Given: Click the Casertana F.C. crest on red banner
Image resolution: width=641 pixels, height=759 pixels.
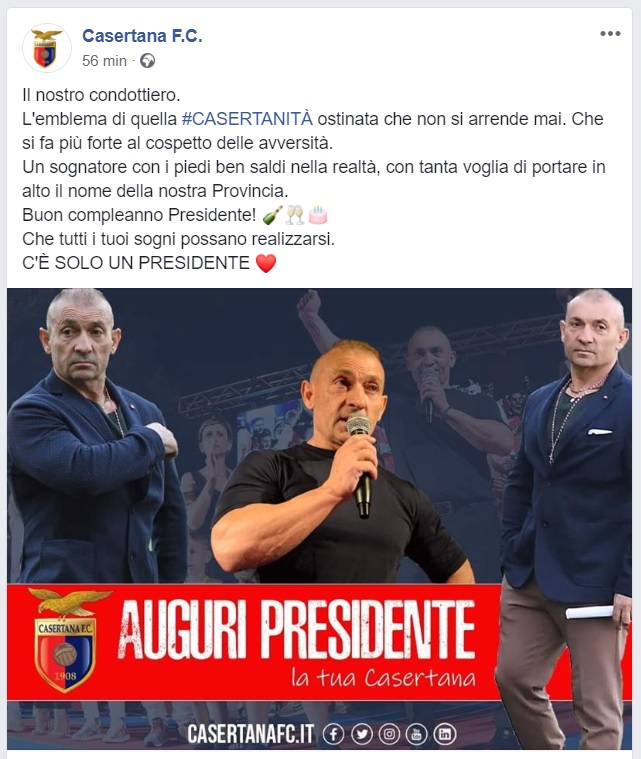Looking at the screenshot, I should tap(66, 639).
